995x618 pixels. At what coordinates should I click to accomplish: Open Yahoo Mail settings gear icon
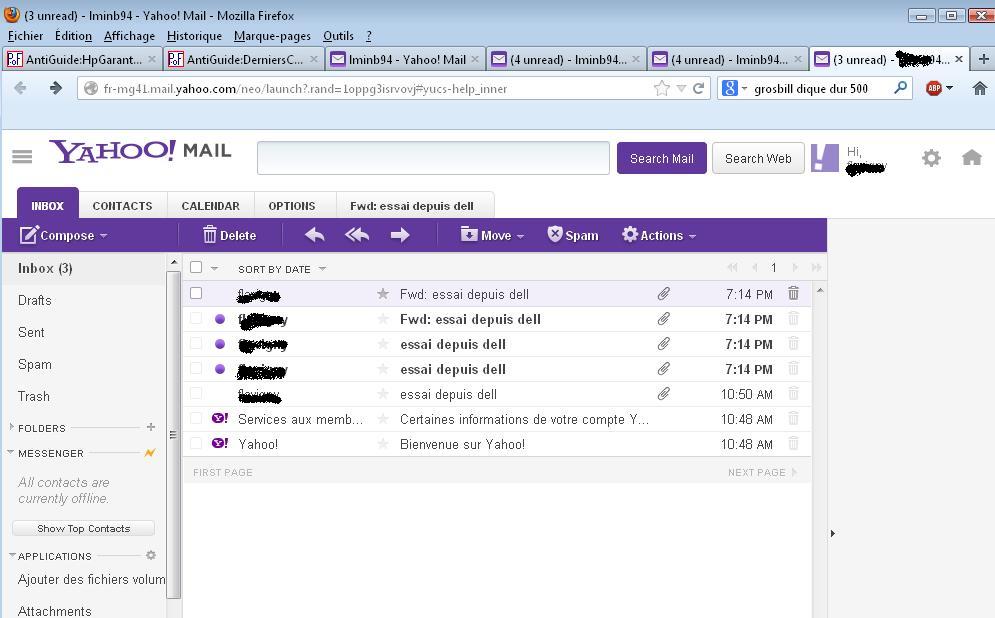point(931,157)
